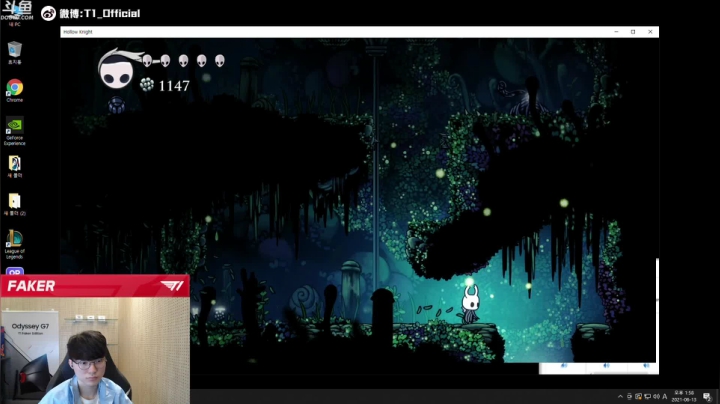Viewport: 720px width, 404px height.
Task: Show hidden system tray icons
Action: click(x=620, y=396)
